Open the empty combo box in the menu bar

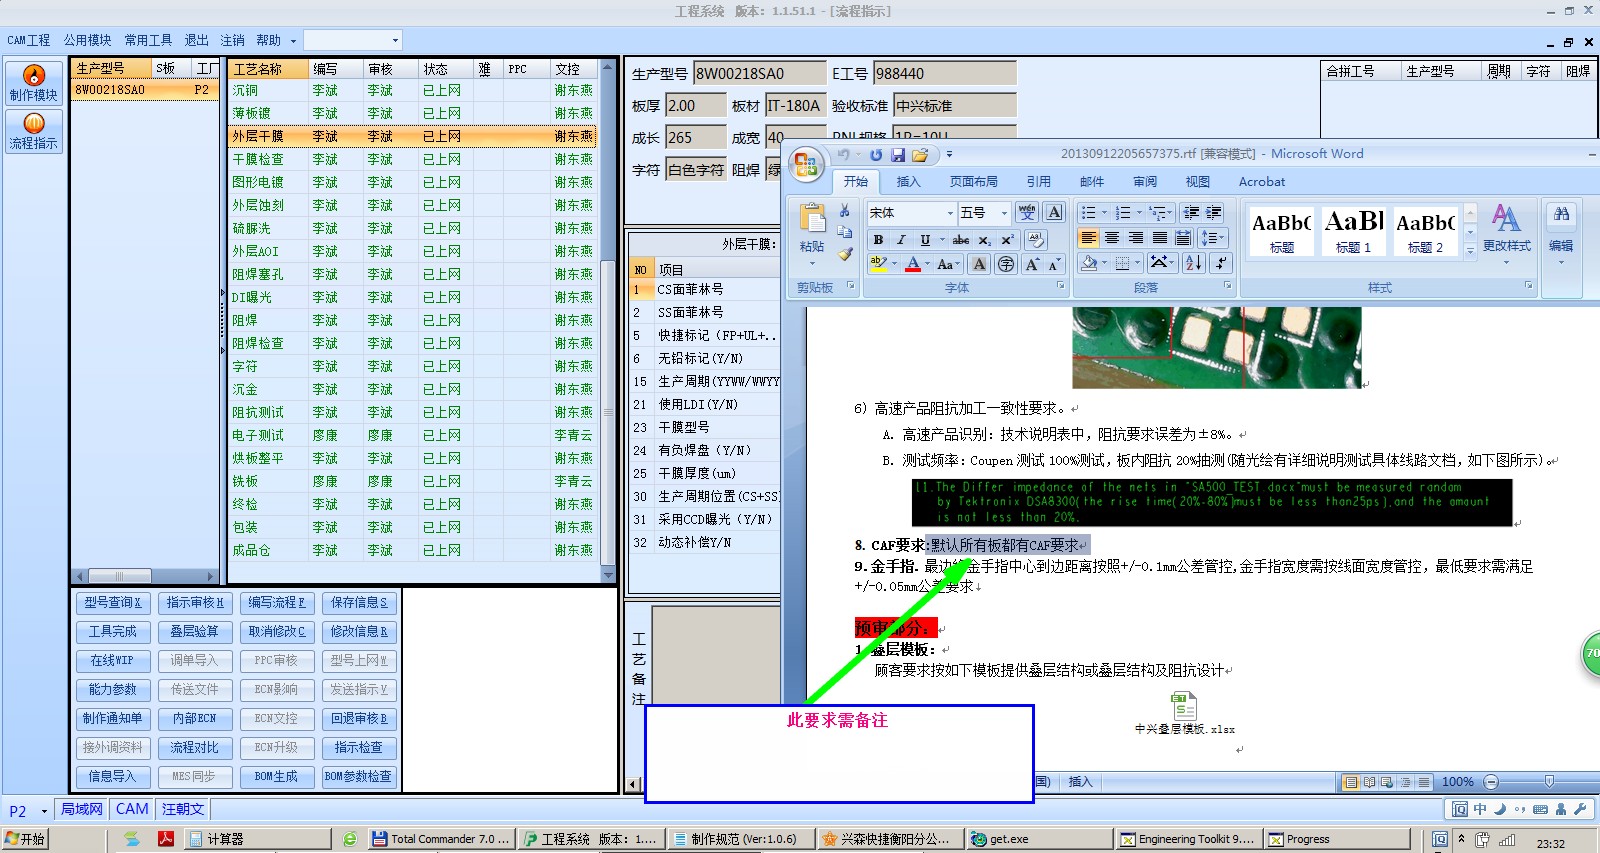pyautogui.click(x=352, y=40)
